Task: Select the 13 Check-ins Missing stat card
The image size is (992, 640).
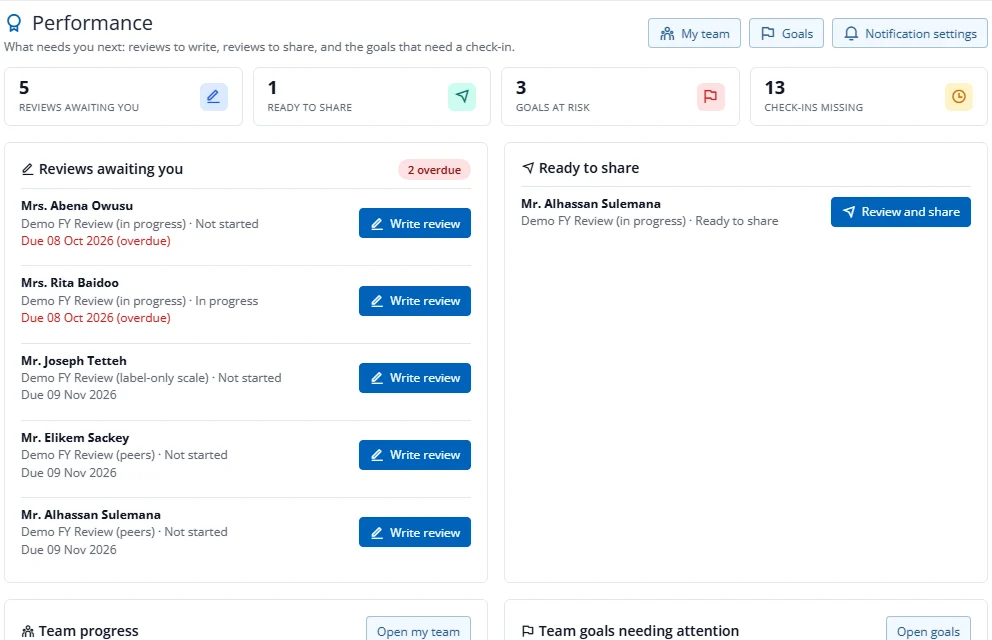Action: tap(869, 97)
